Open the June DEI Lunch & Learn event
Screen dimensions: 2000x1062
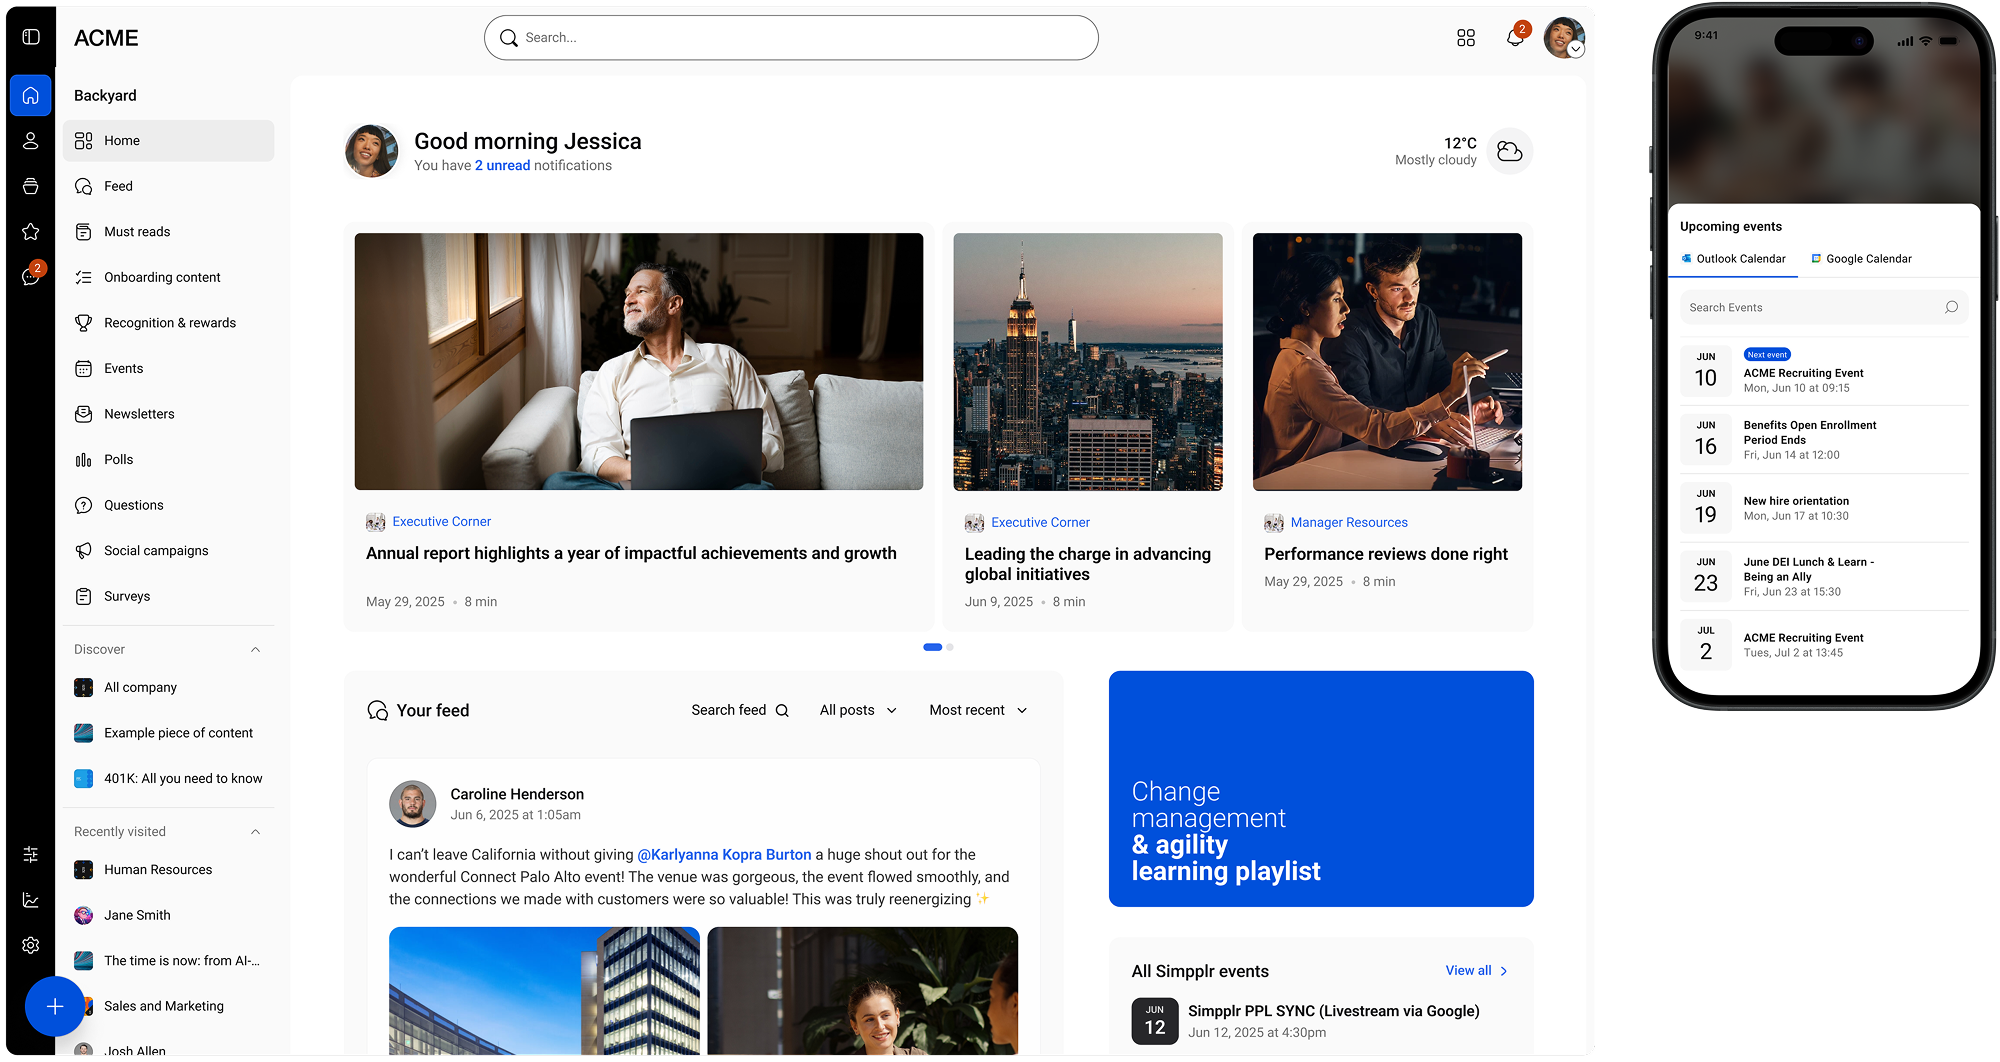tap(1824, 576)
